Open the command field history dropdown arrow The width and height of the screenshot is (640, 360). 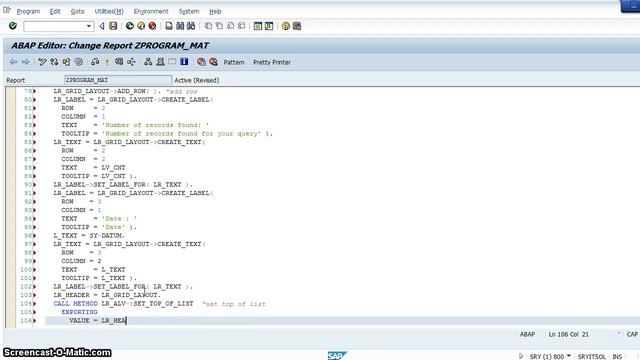[89, 27]
